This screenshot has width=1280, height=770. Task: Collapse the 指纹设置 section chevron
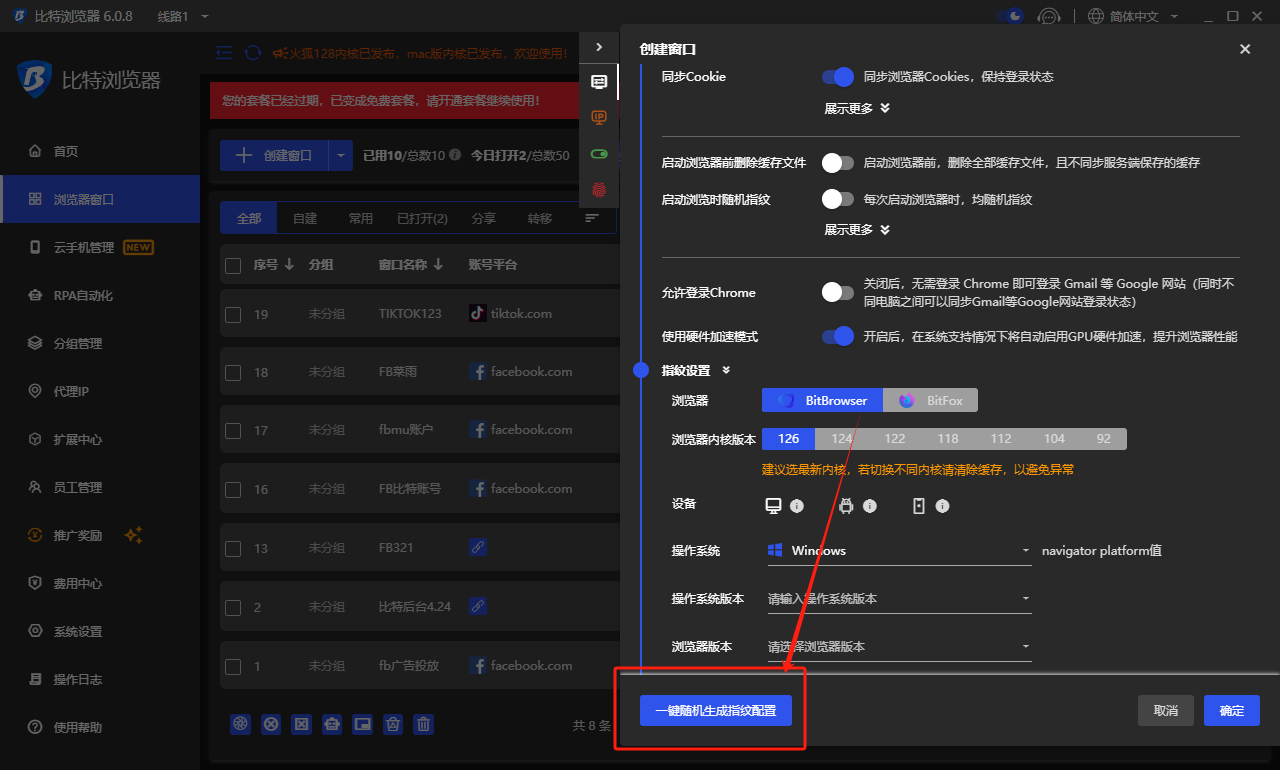tap(726, 370)
